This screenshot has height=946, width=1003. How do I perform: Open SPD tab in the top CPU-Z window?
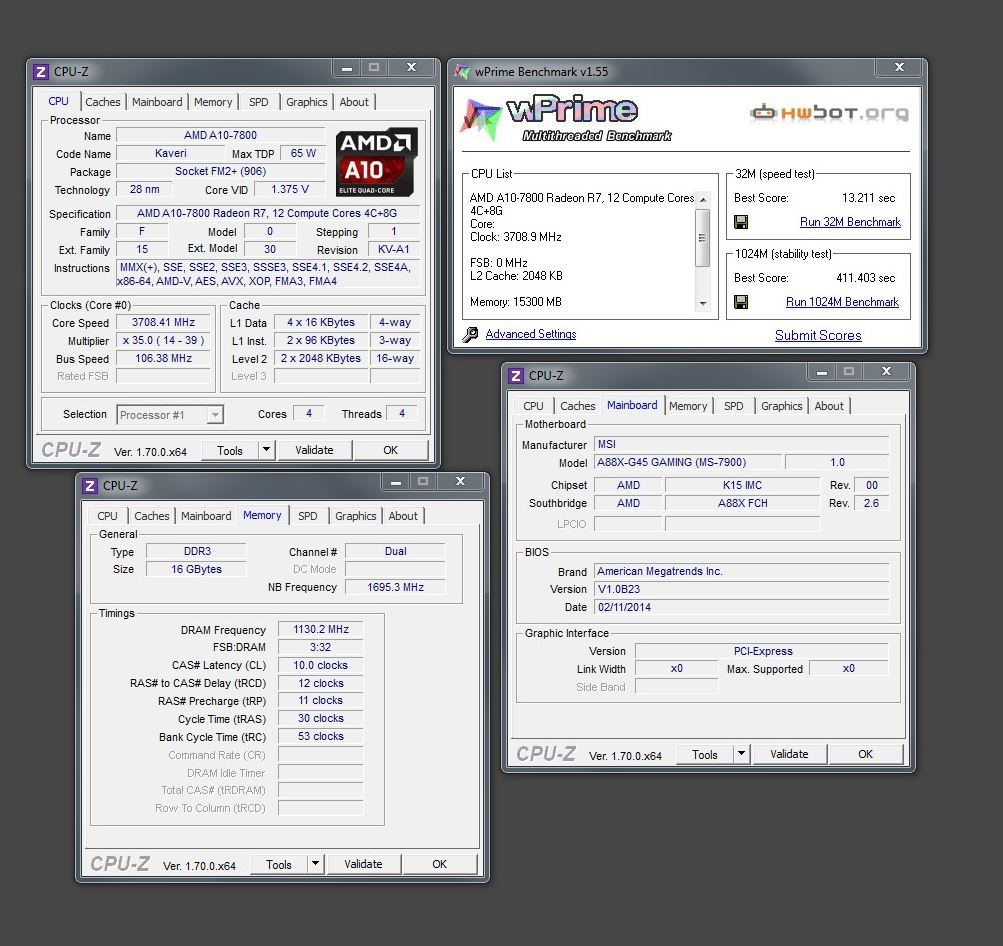(x=258, y=102)
